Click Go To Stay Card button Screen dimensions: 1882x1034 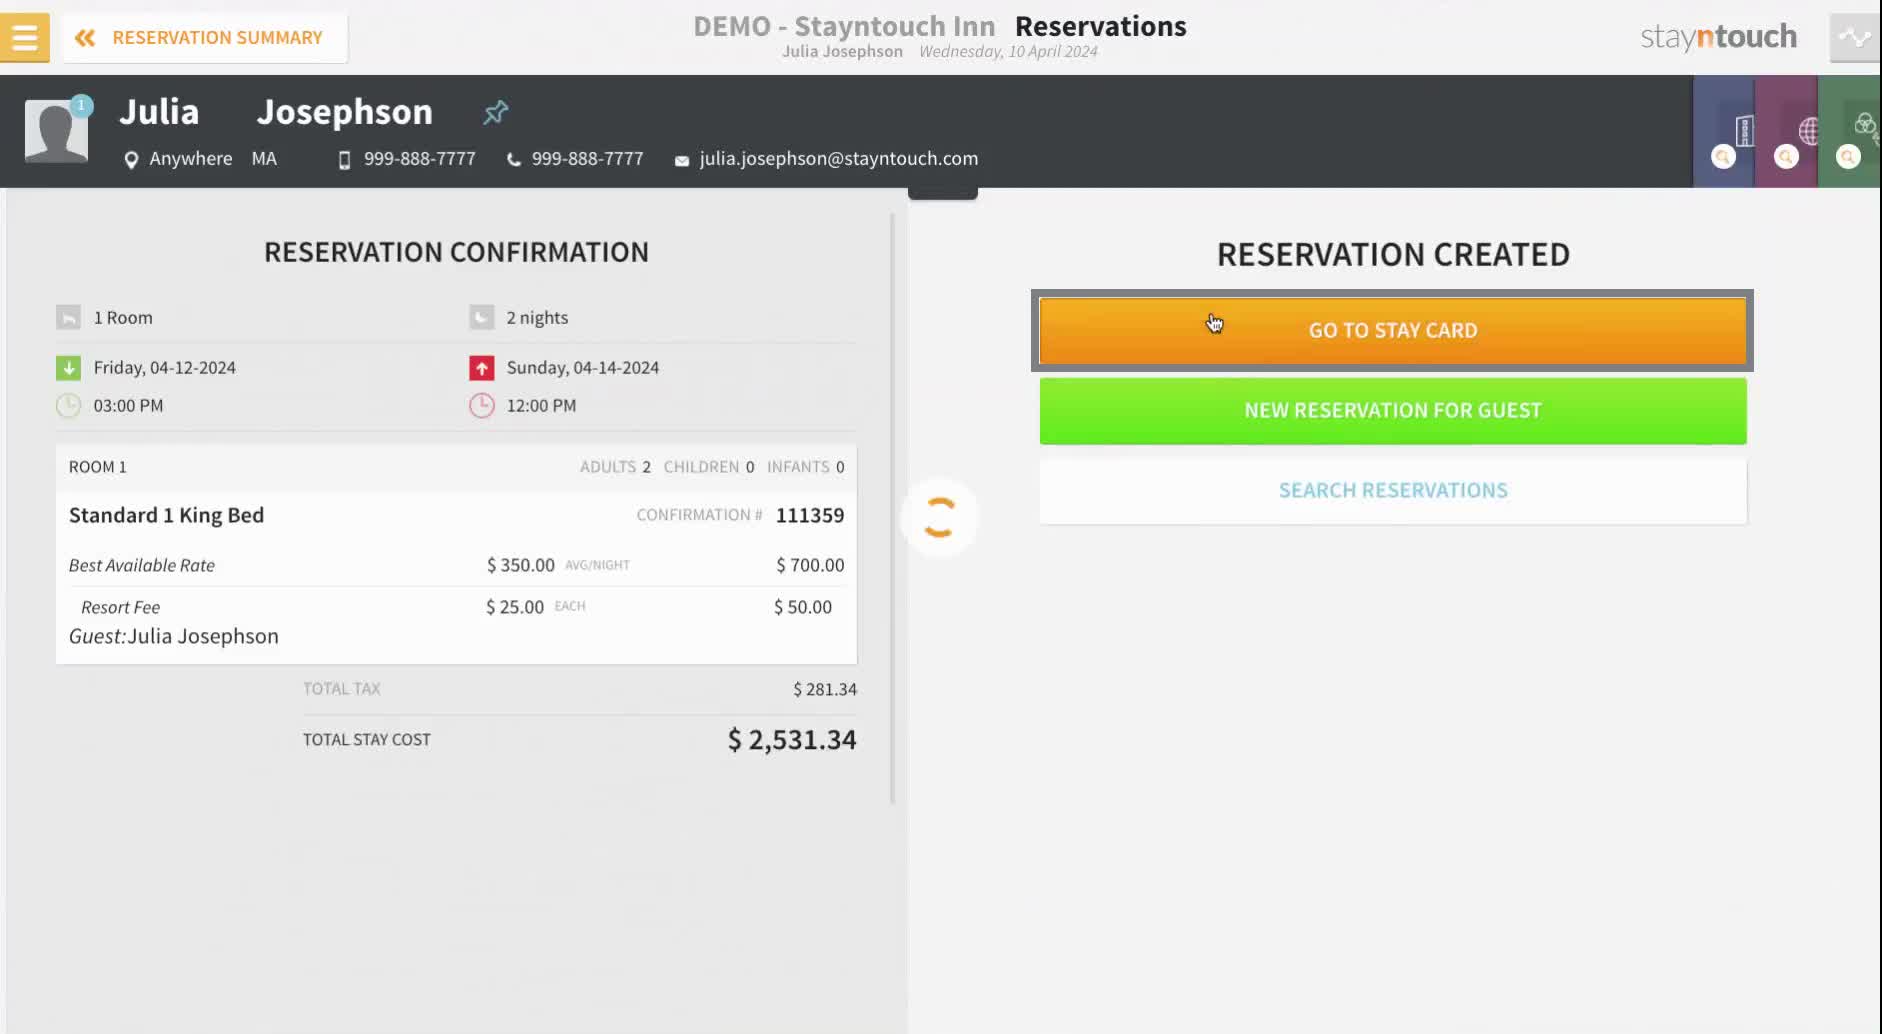click(x=1392, y=331)
